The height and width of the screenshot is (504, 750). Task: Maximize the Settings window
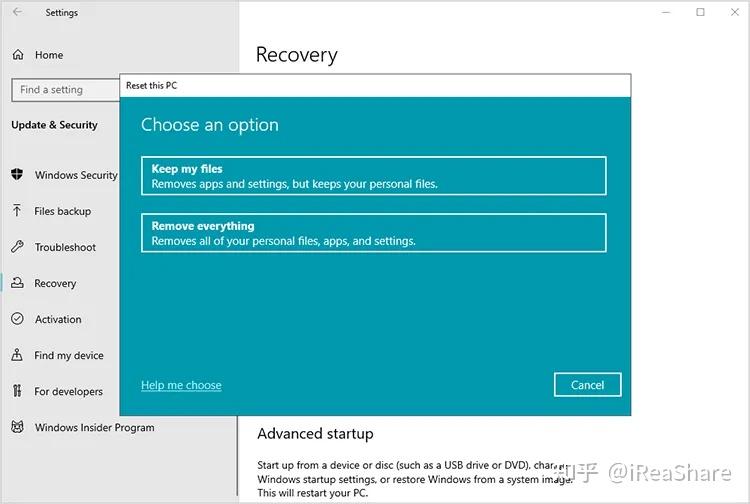click(x=700, y=12)
